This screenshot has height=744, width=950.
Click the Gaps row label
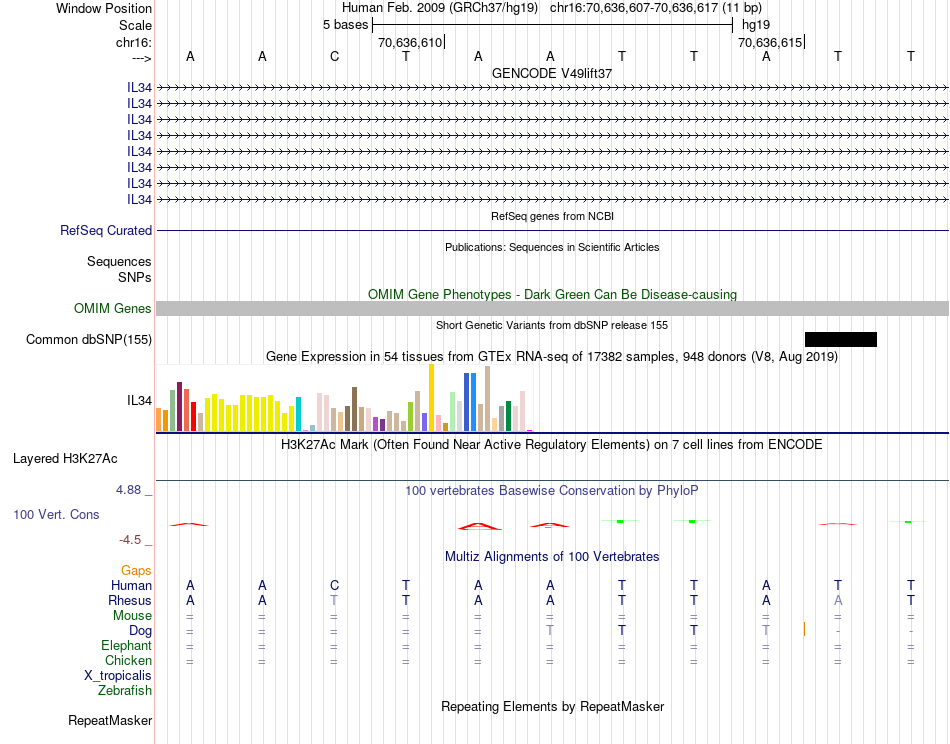pos(136,570)
